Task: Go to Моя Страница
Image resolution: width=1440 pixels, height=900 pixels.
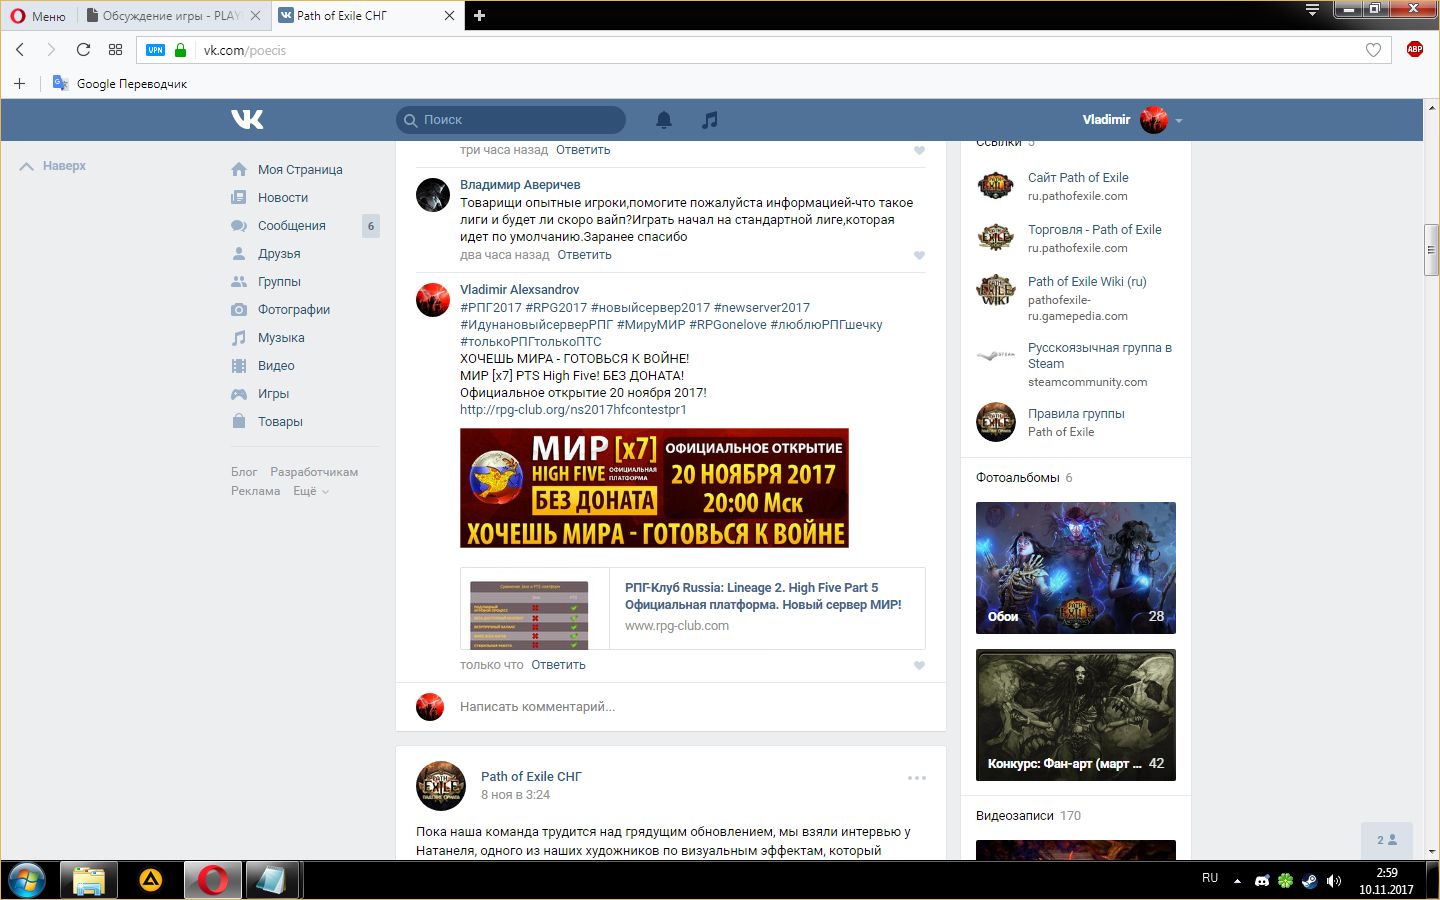Action: pos(300,170)
